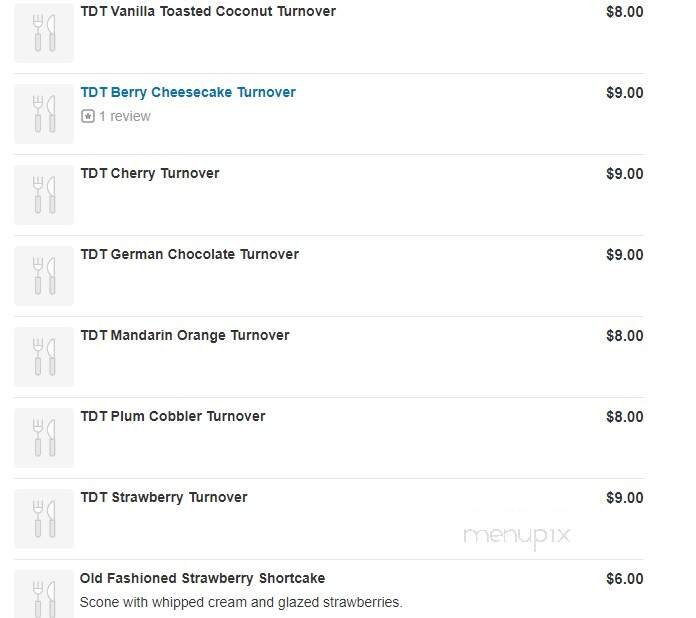
Task: Click placeholder icon for TDT Strawberry Turnover
Action: click(x=44, y=518)
